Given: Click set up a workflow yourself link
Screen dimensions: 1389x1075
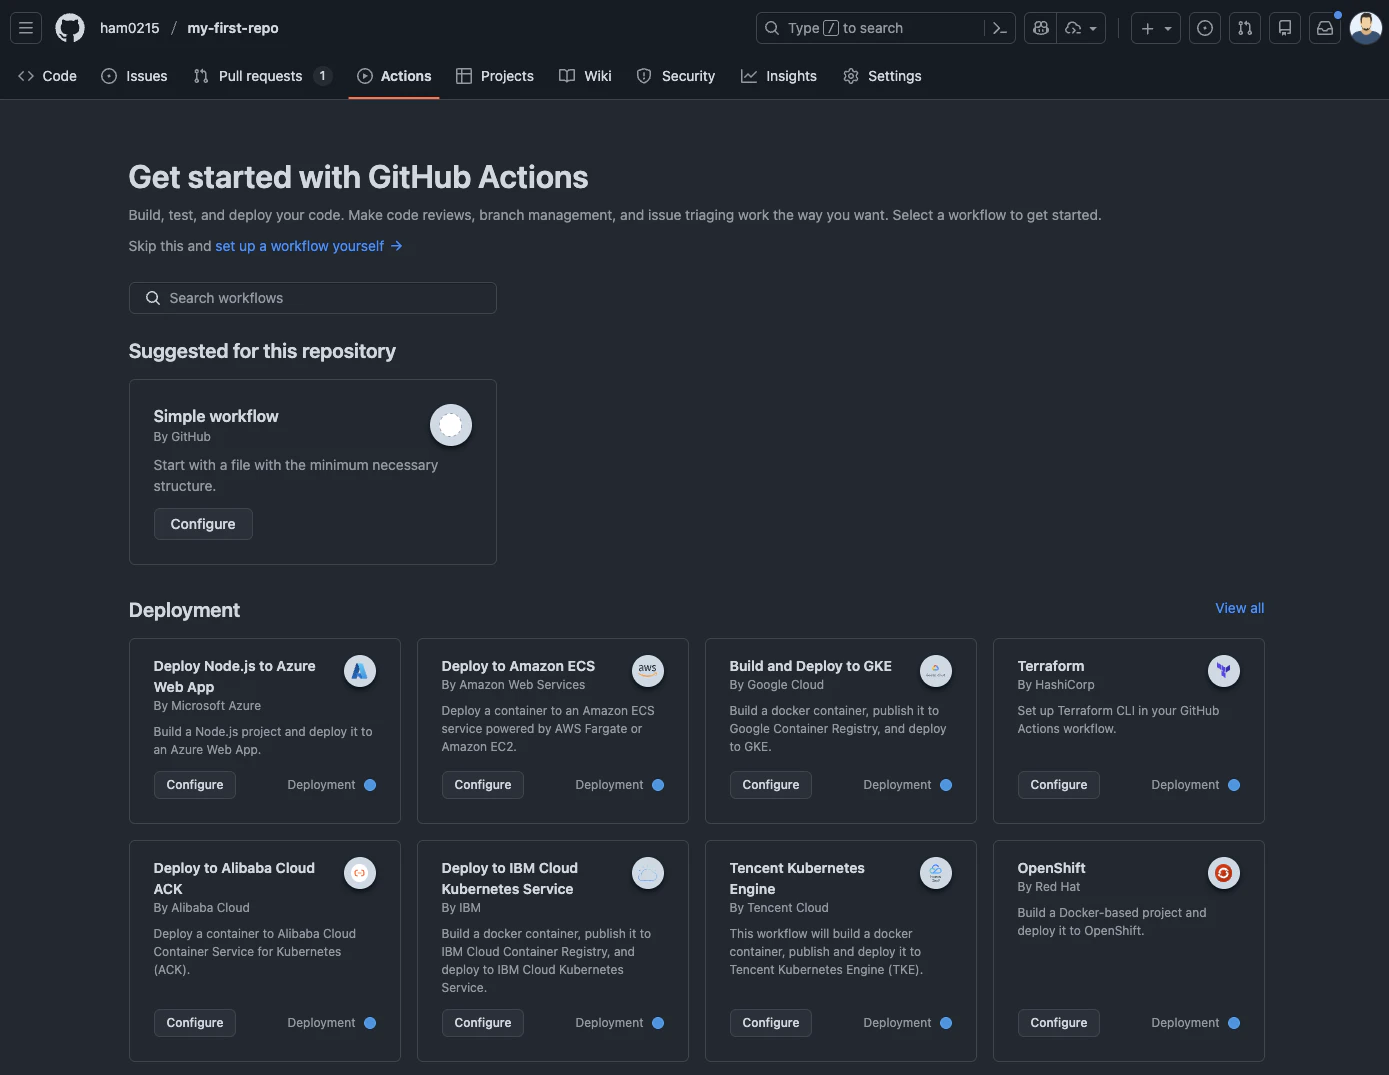Looking at the screenshot, I should click(309, 246).
